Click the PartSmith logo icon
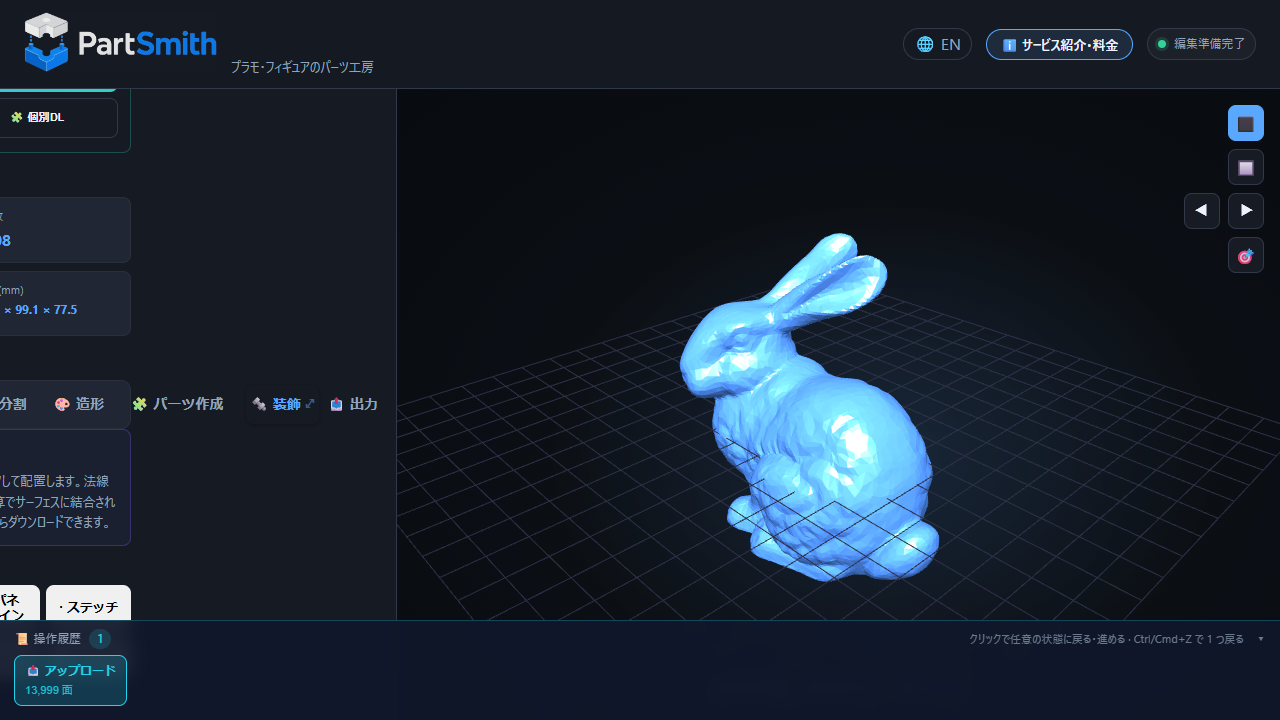This screenshot has height=720, width=1280. coord(46,42)
